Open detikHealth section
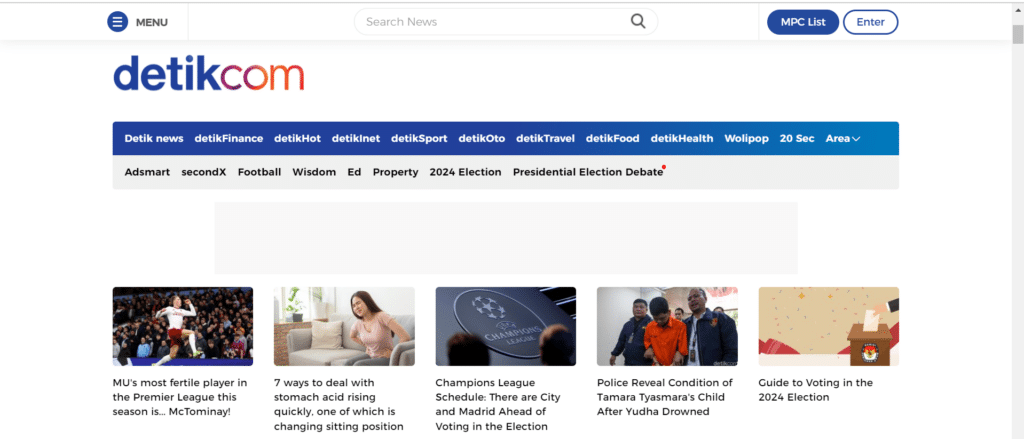The image size is (1024, 439). (682, 138)
